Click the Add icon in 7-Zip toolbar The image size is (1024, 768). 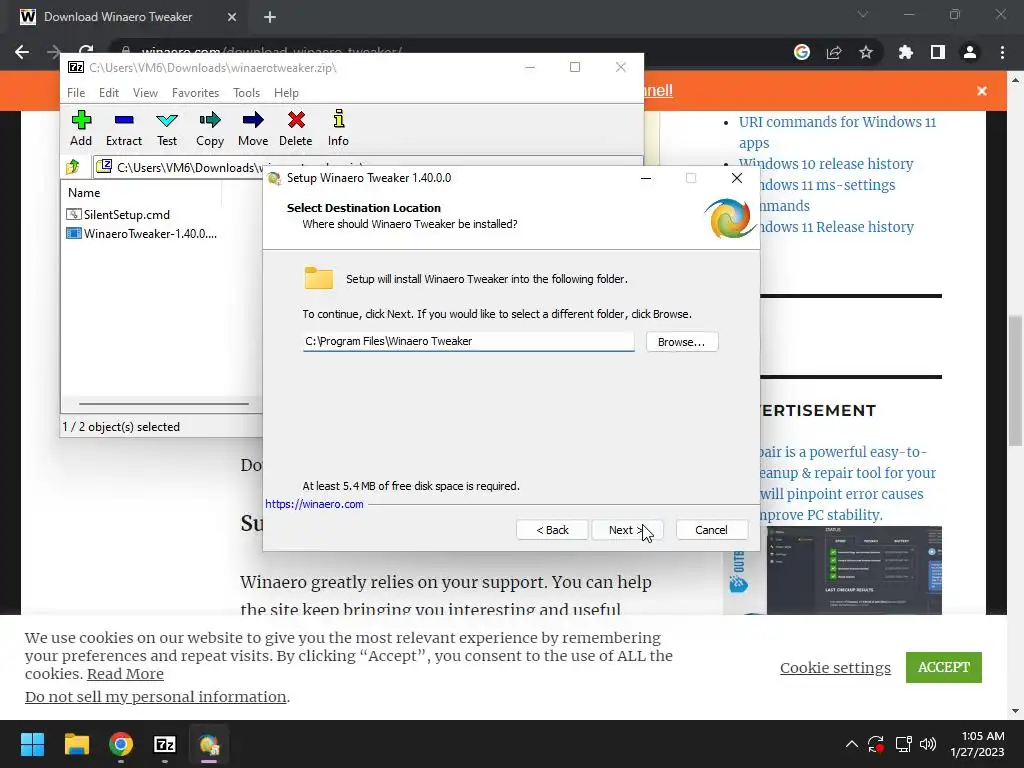[81, 128]
